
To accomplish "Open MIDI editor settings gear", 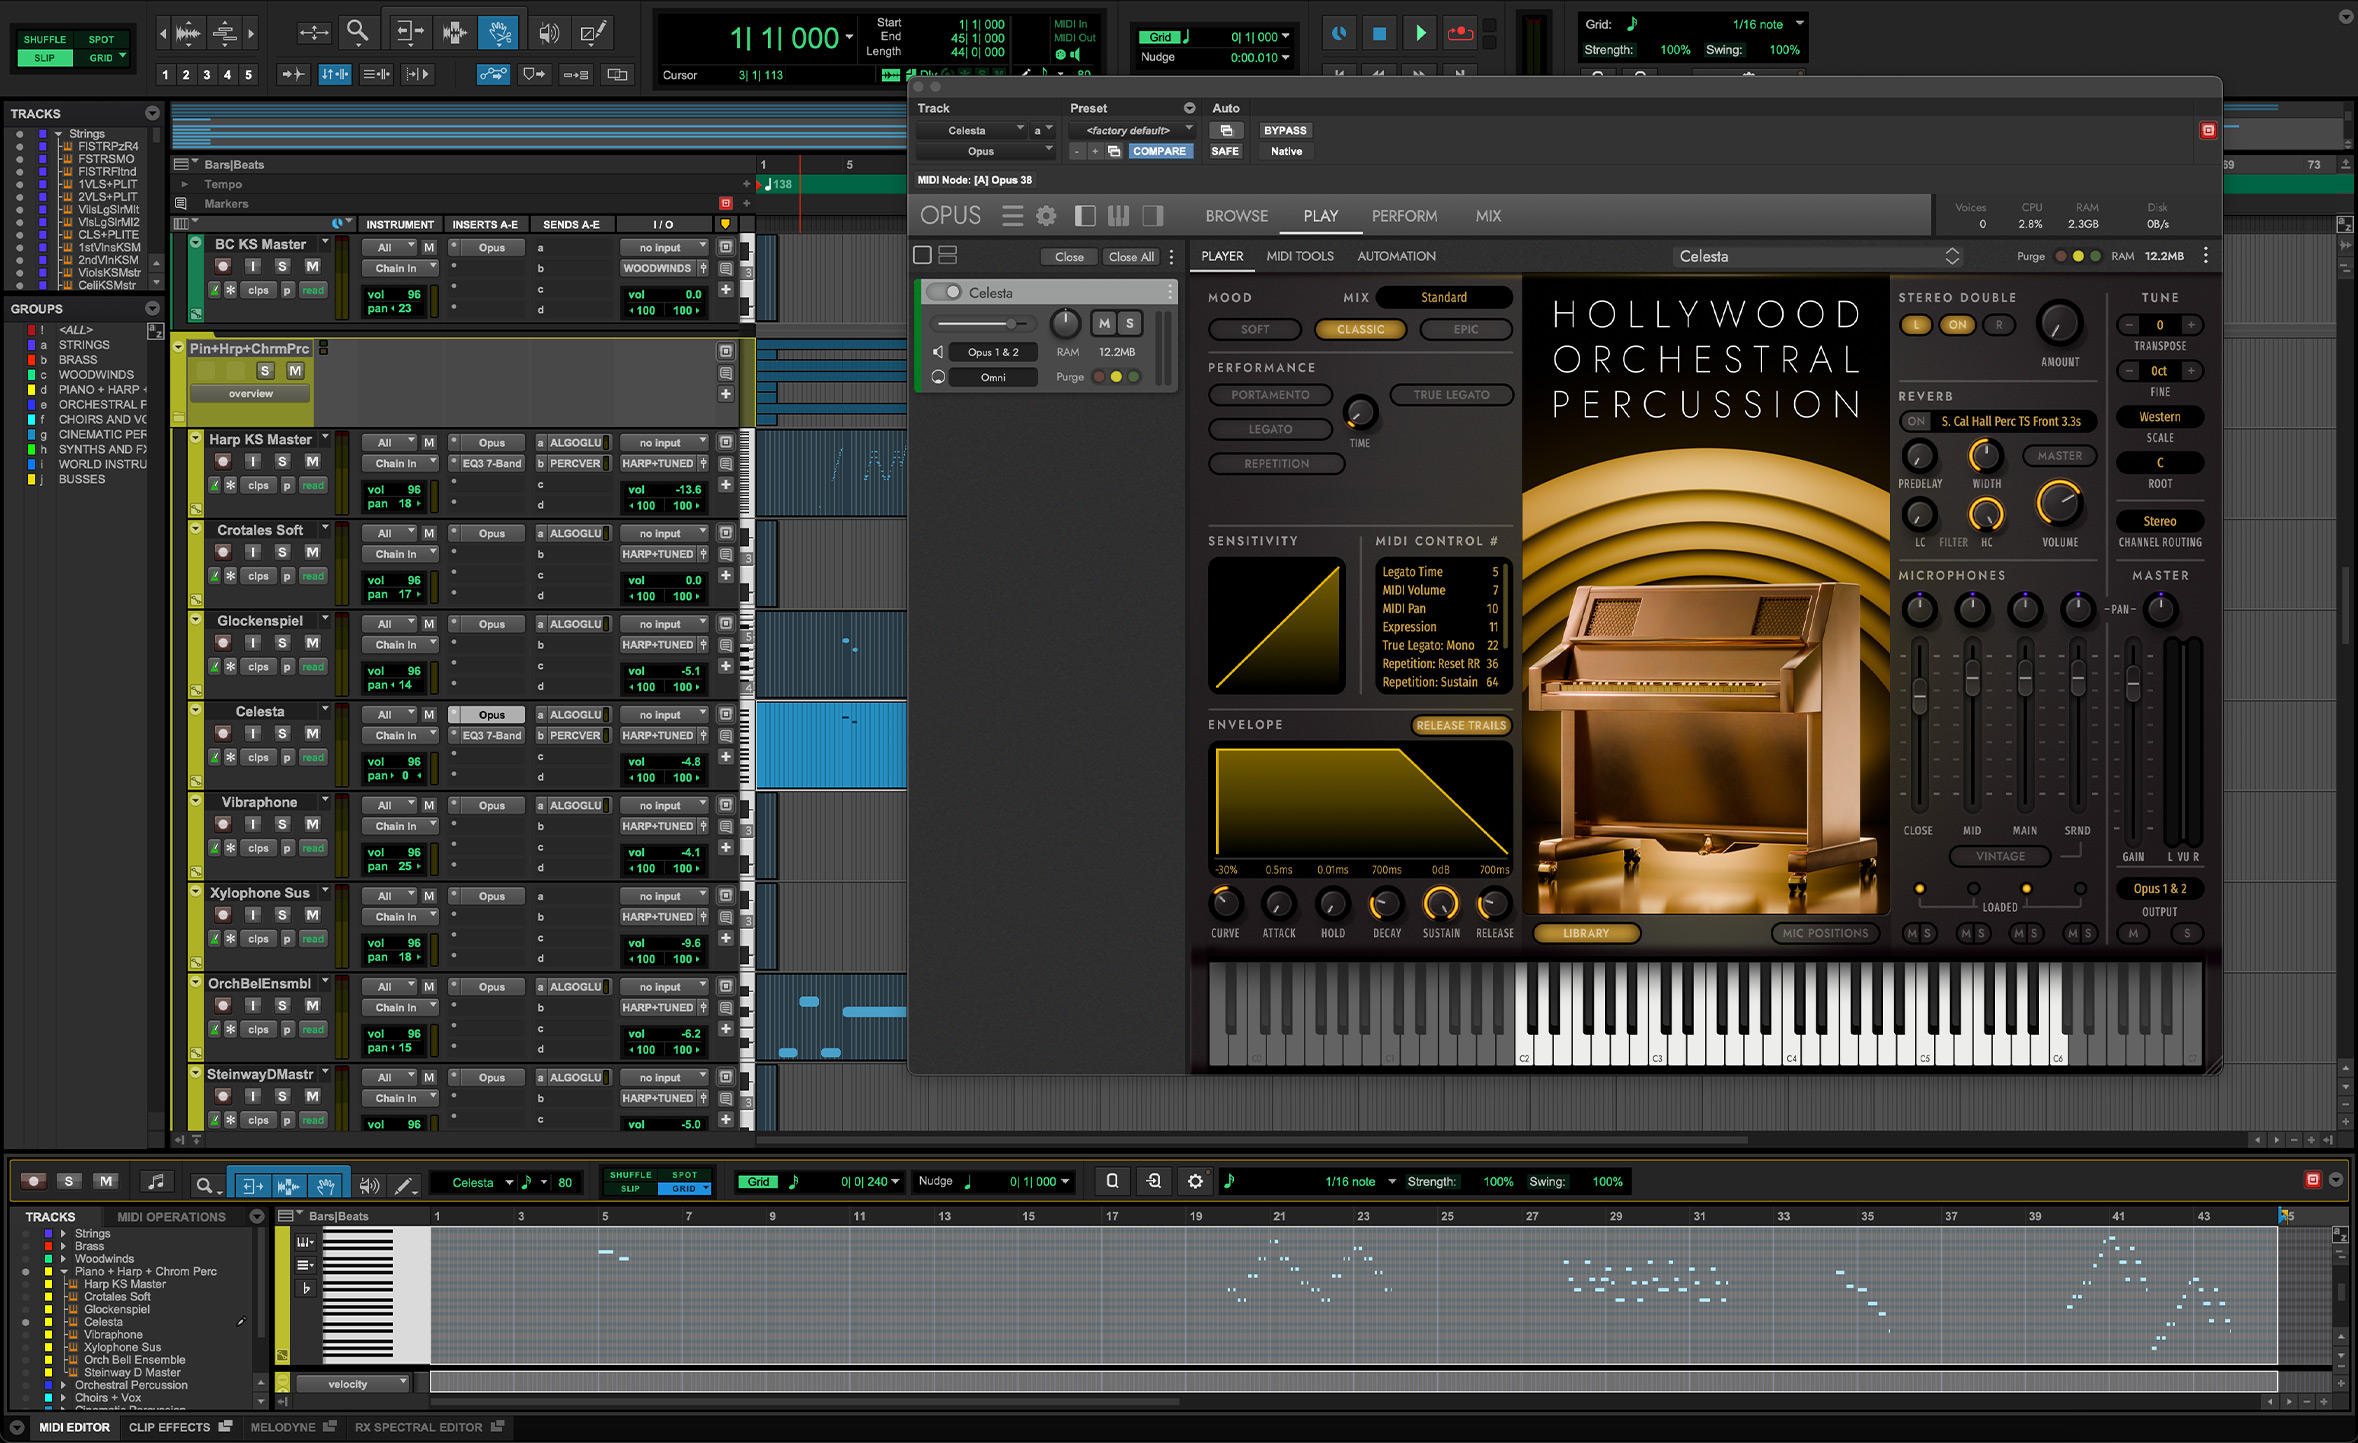I will click(1195, 1181).
